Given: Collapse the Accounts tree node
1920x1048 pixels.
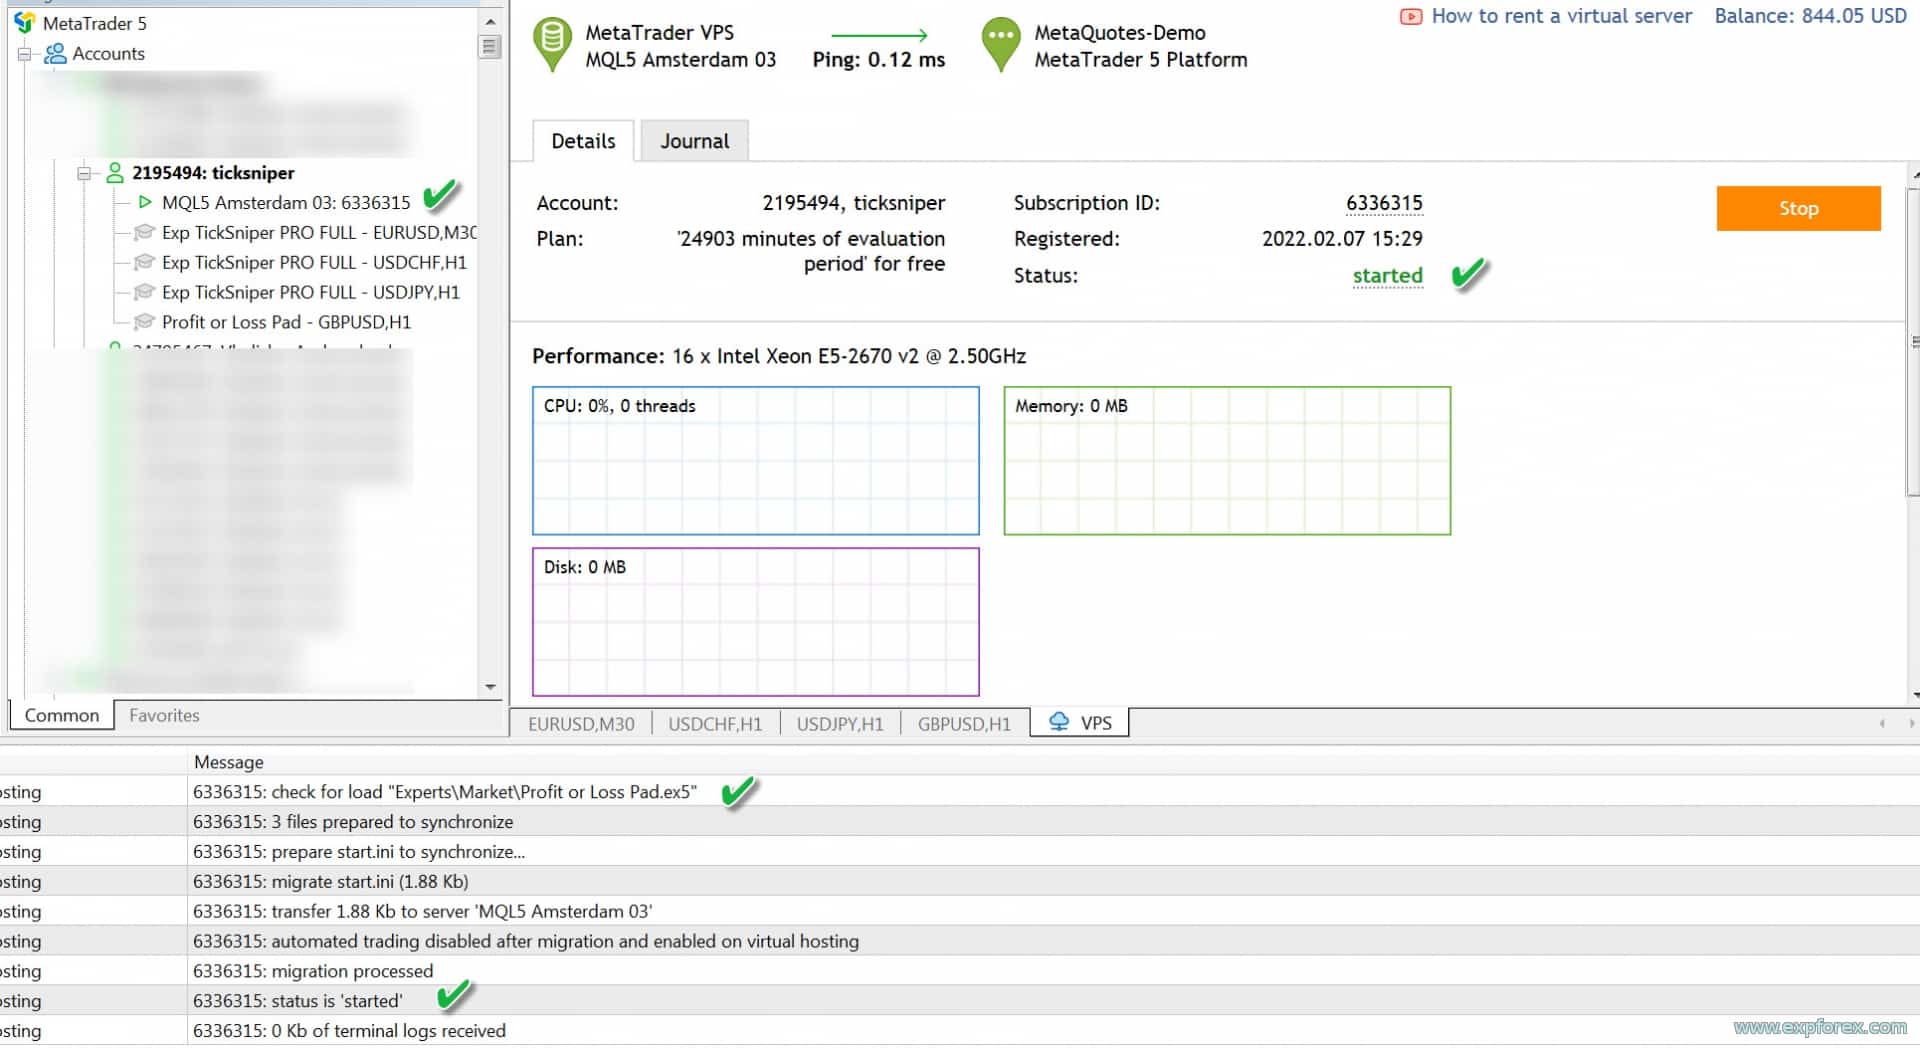Looking at the screenshot, I should (x=25, y=54).
